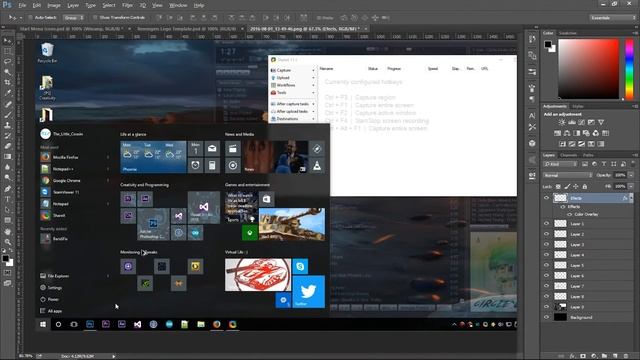This screenshot has height=360, width=640.
Task: Add a Hue/Saturation adjustment
Action: pyautogui.click(x=557, y=133)
